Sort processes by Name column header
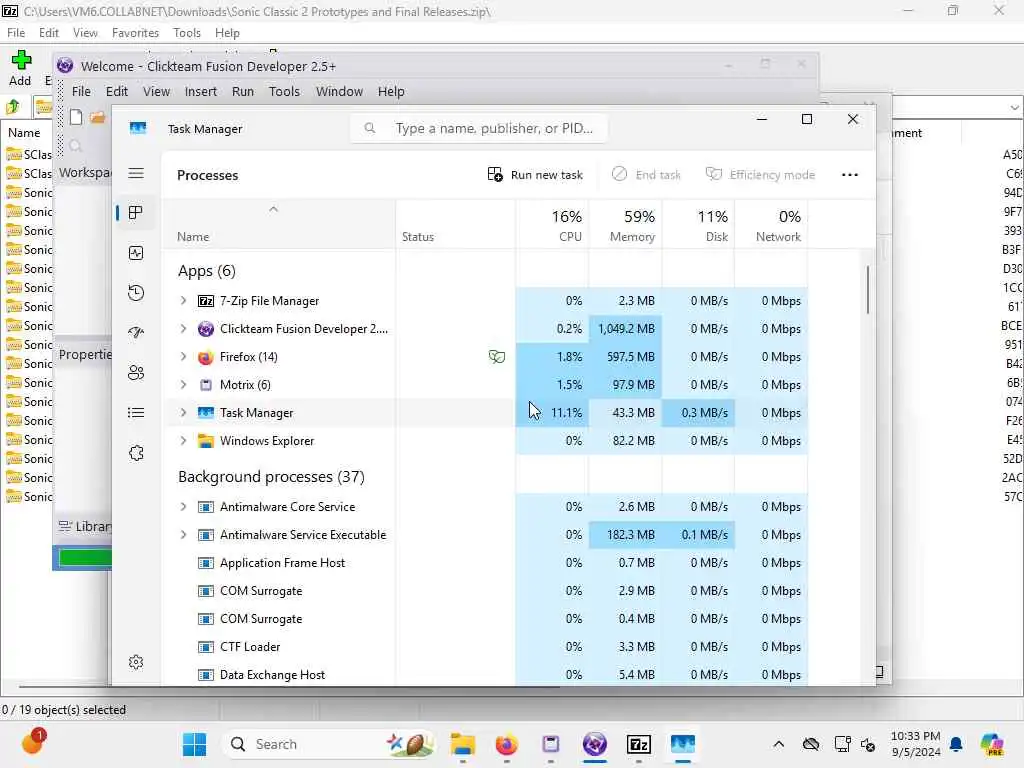 click(278, 225)
